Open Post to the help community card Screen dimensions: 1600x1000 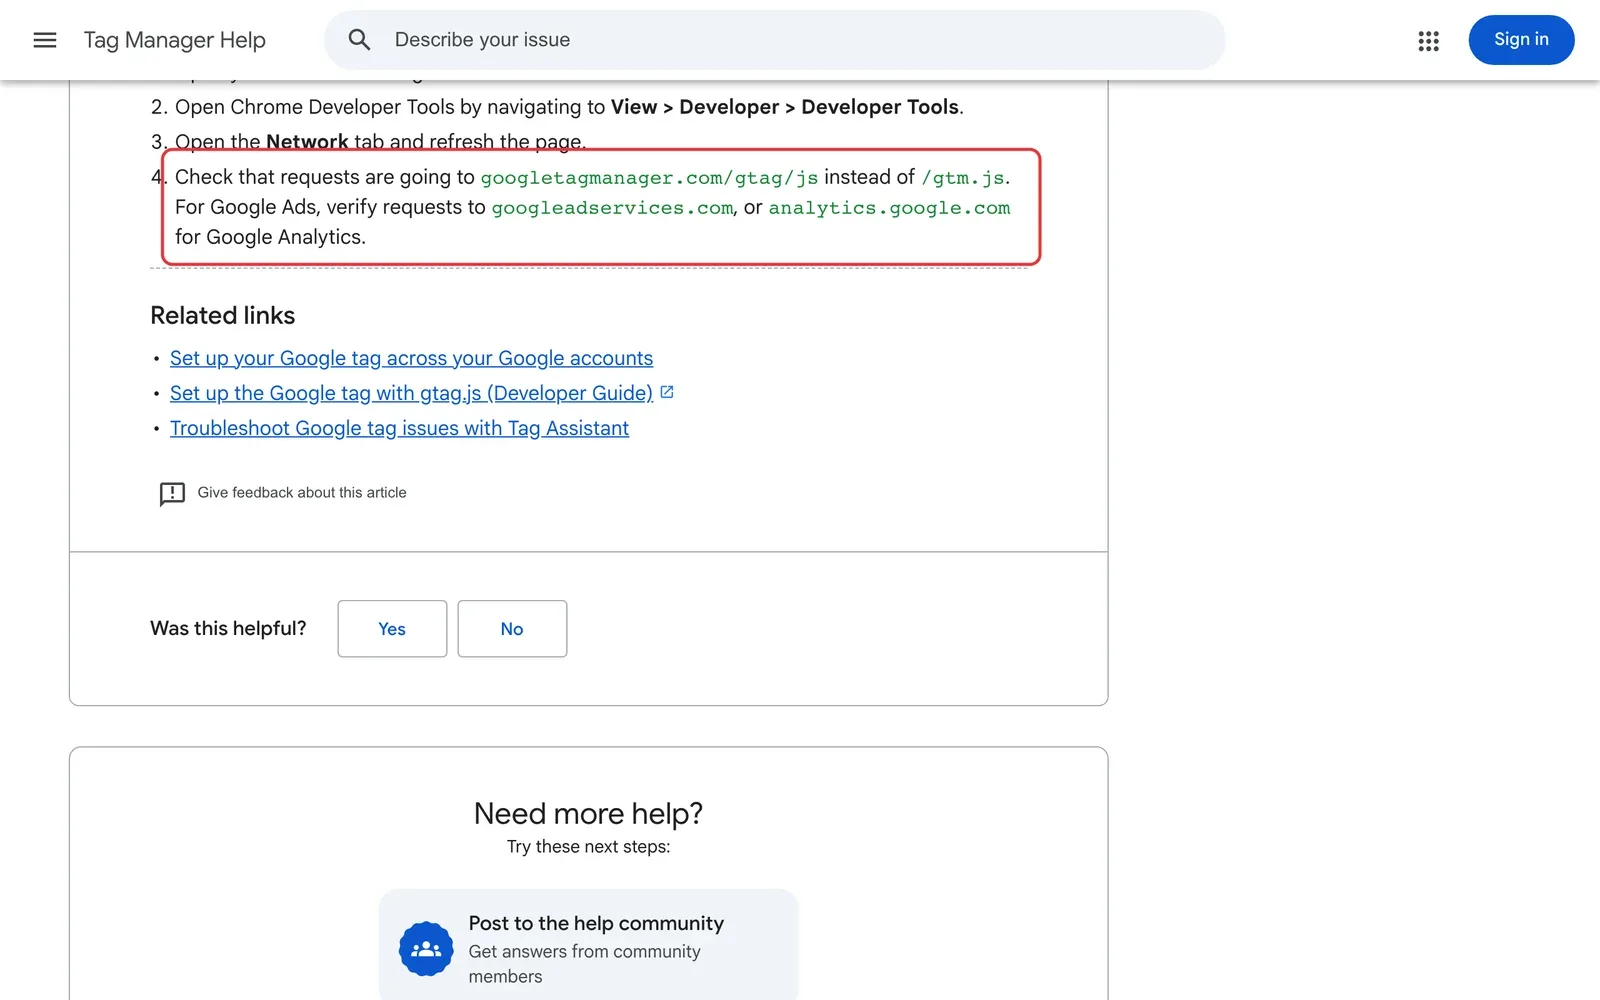tap(588, 947)
